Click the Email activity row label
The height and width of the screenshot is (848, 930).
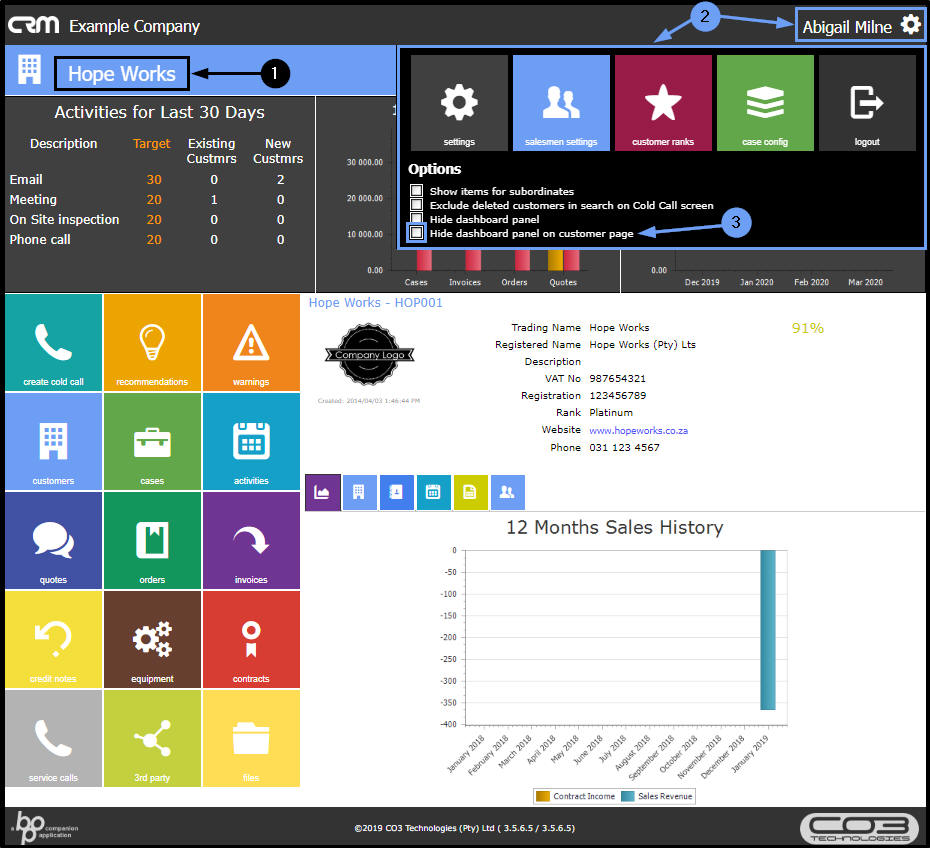[x=26, y=179]
